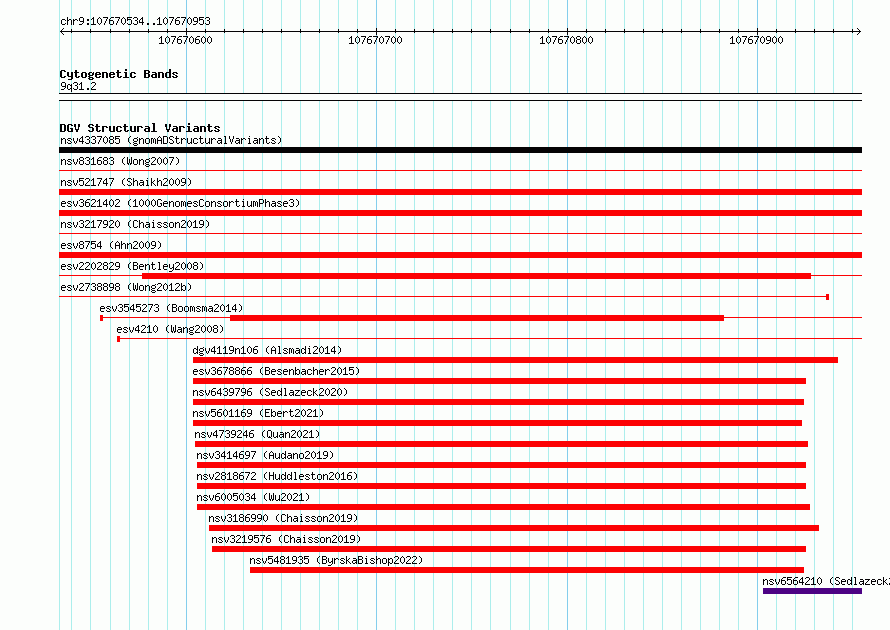Select the thick red bar of esv2202829

coord(476,276)
